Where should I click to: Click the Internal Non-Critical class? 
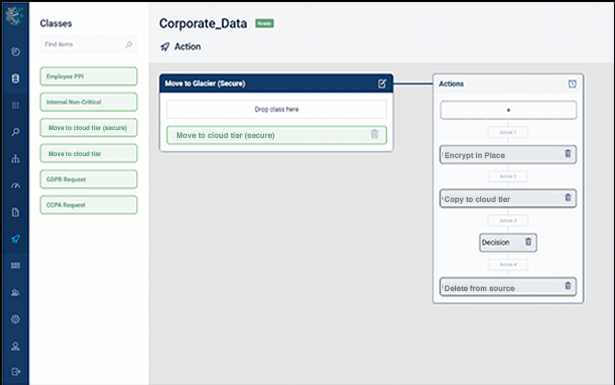tap(89, 102)
